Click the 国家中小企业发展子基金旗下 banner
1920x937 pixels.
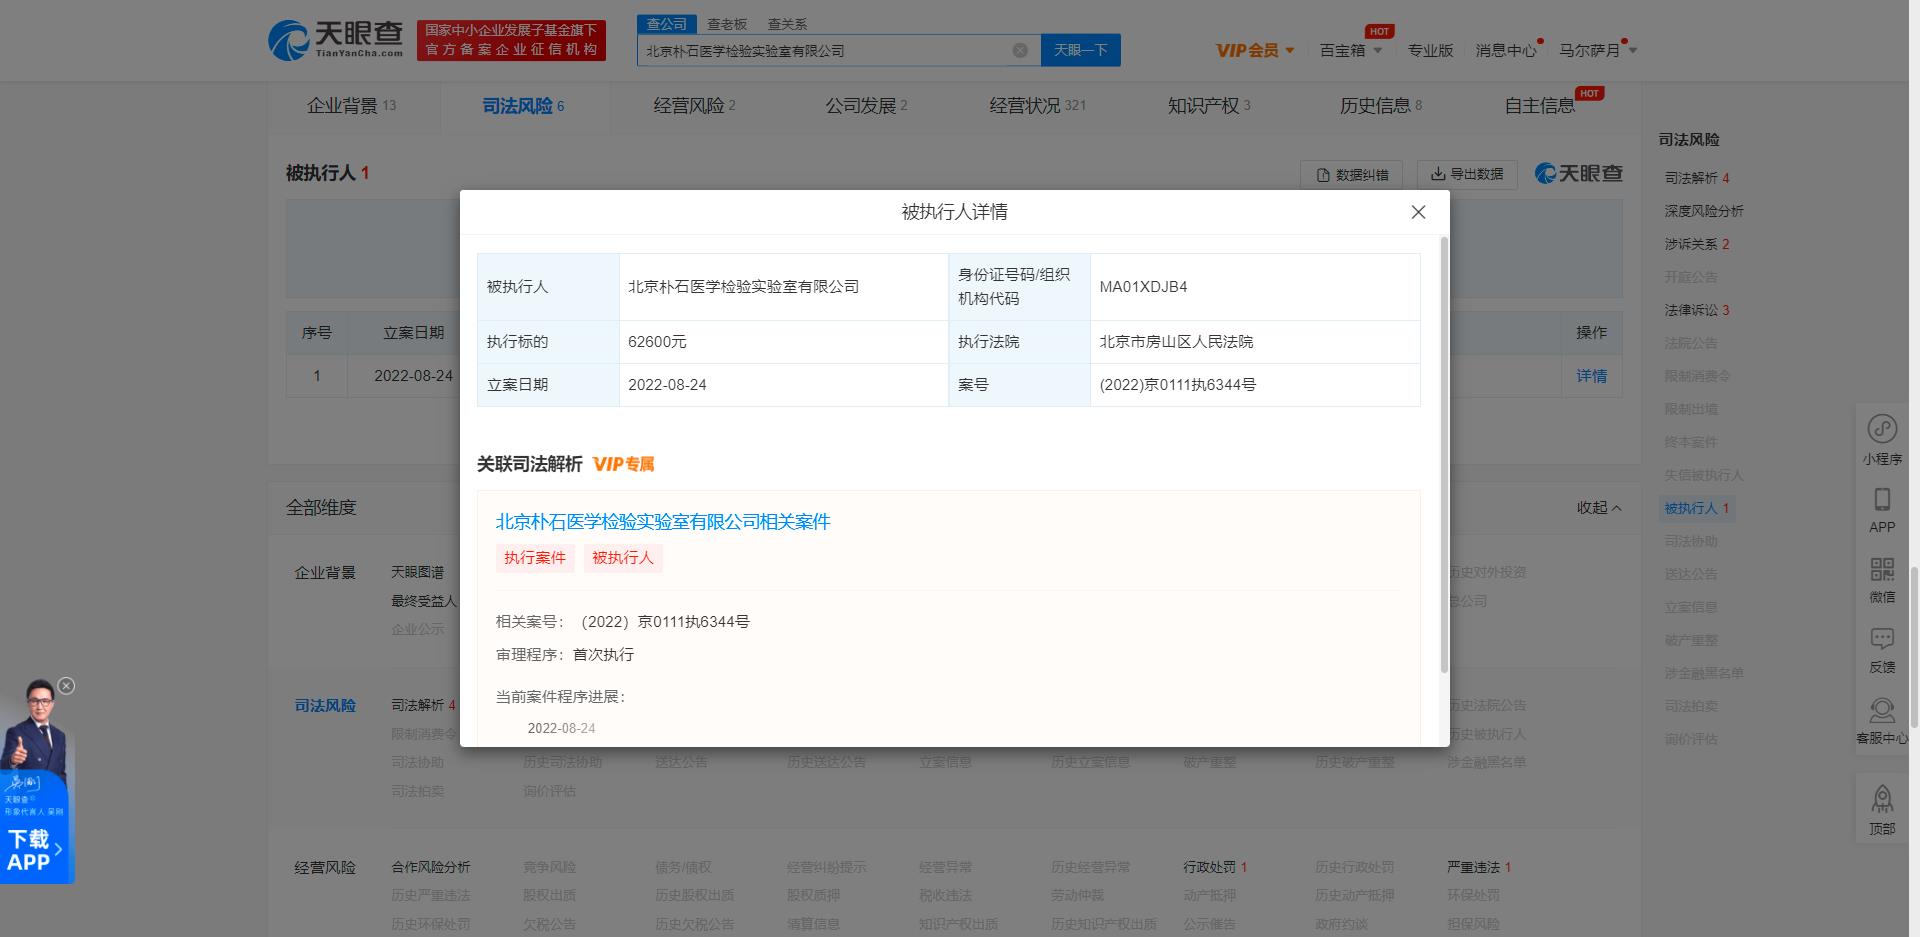[x=511, y=40]
